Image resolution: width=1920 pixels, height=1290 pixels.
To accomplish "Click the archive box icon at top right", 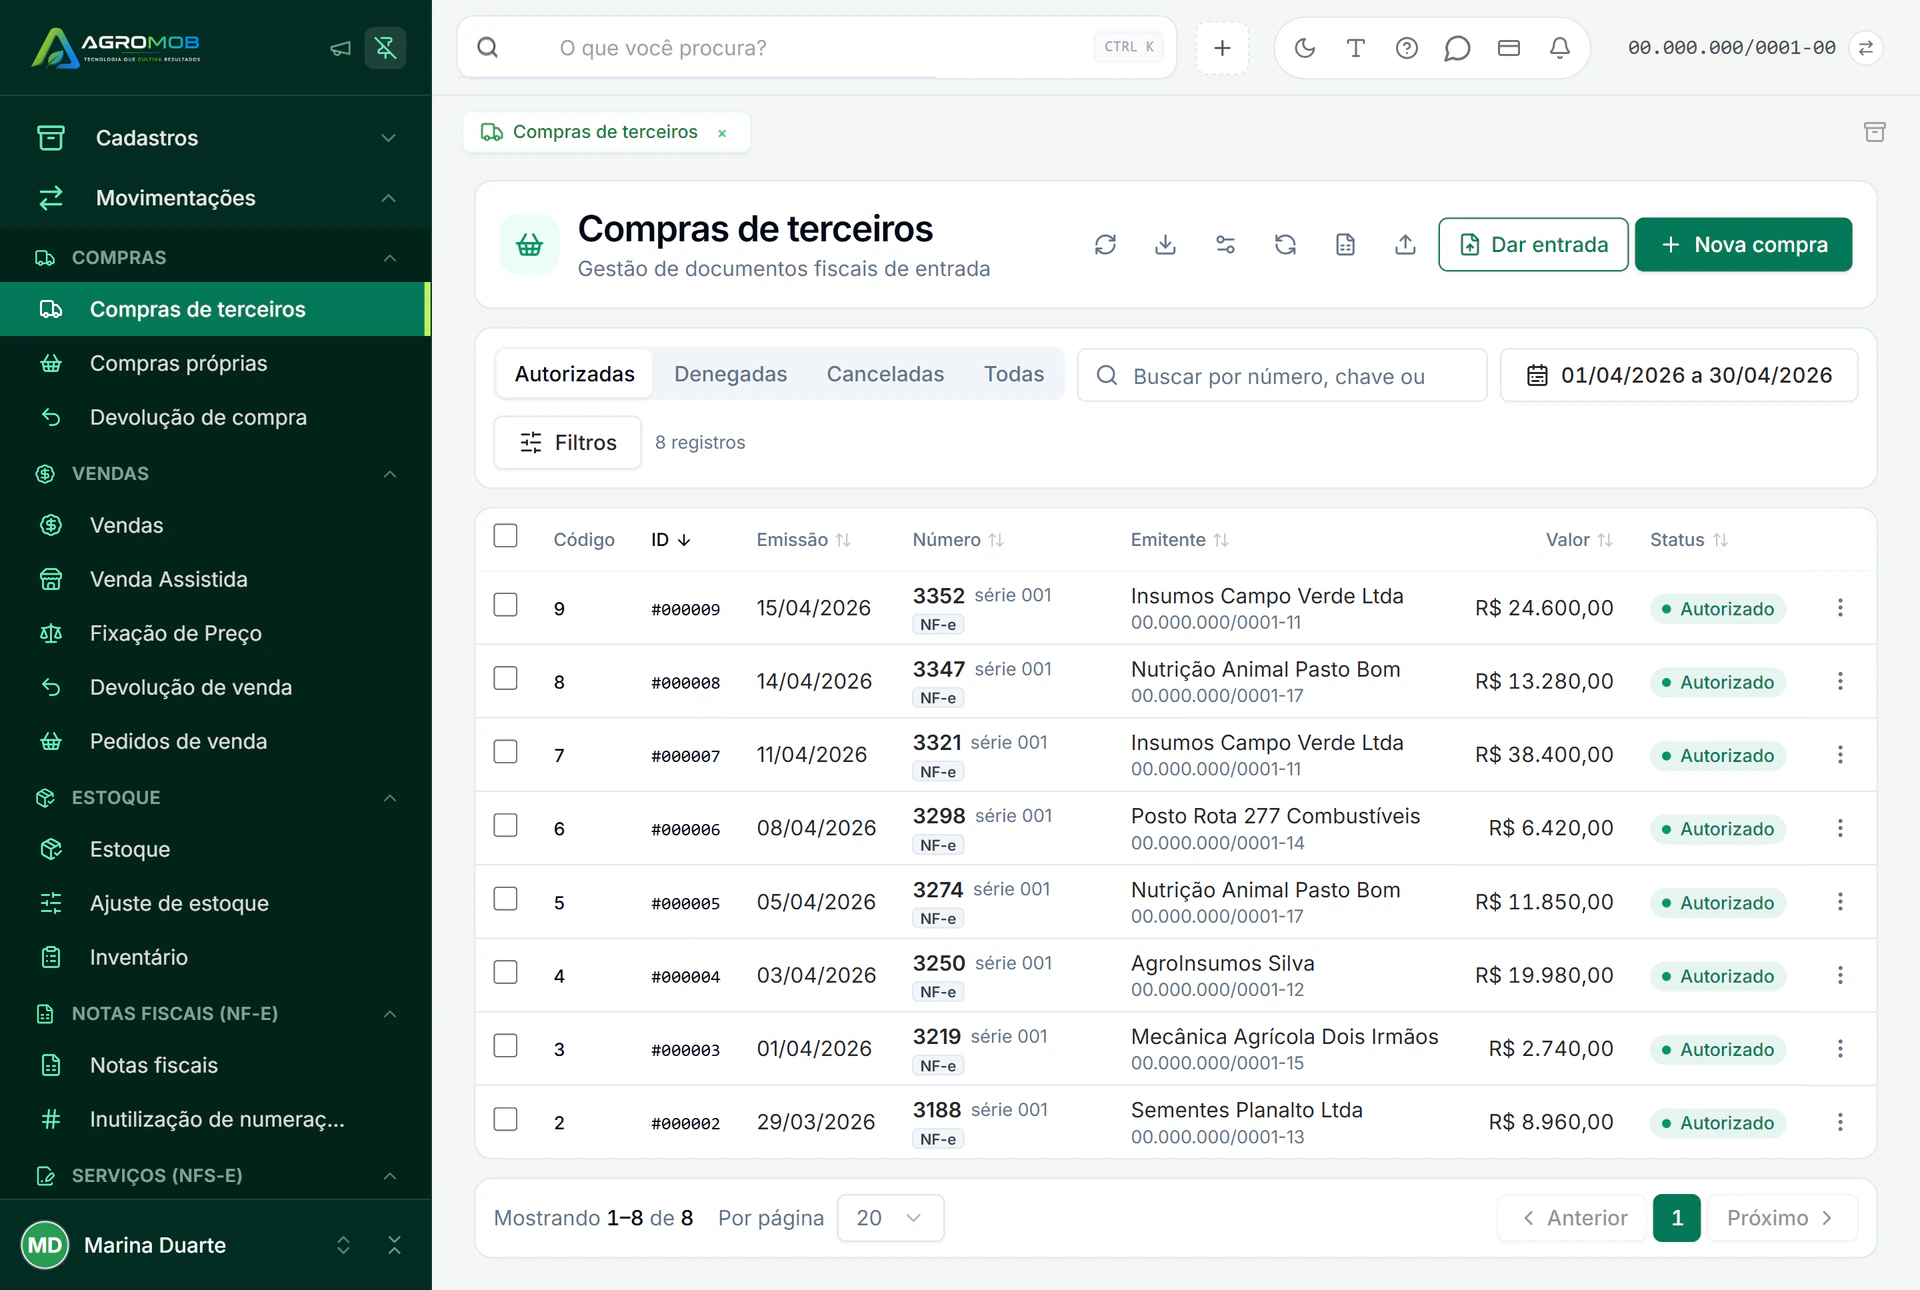I will click(x=1874, y=132).
